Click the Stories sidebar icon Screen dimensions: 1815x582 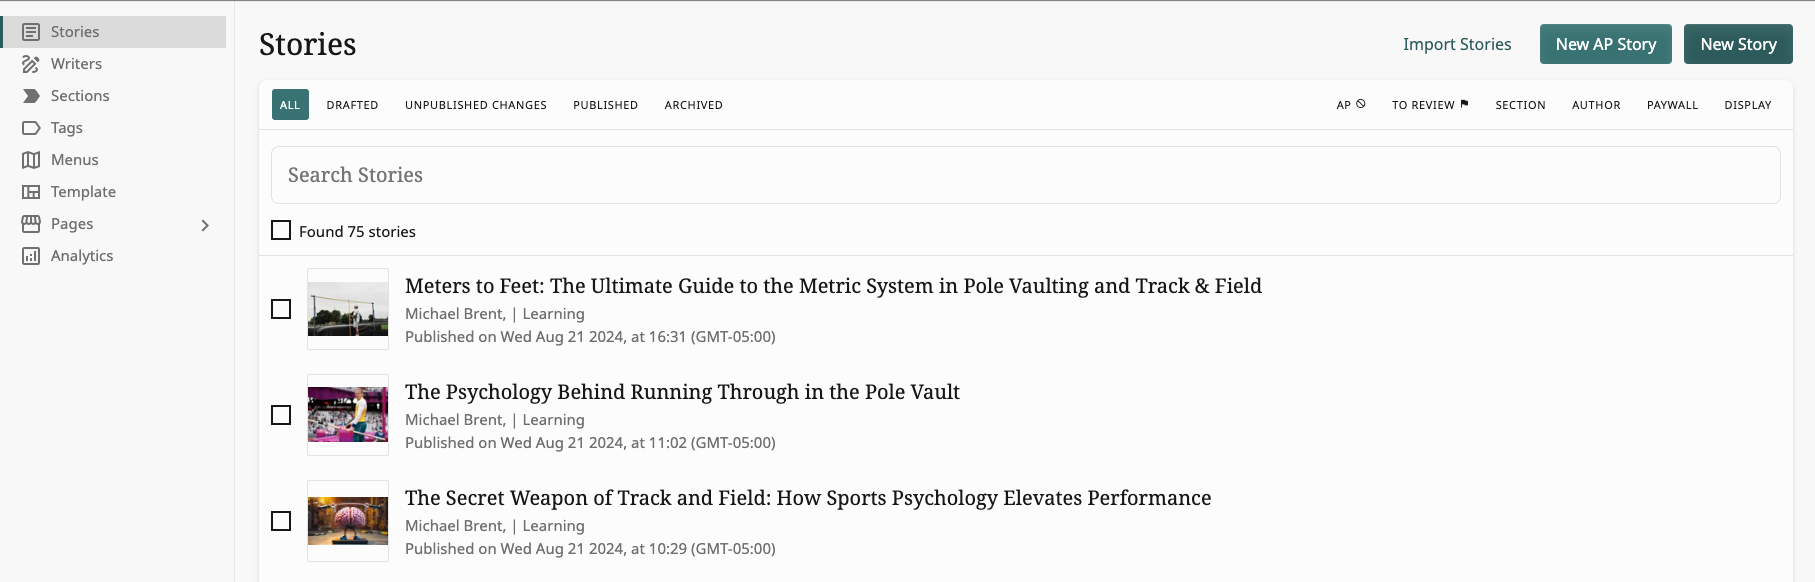tap(31, 32)
